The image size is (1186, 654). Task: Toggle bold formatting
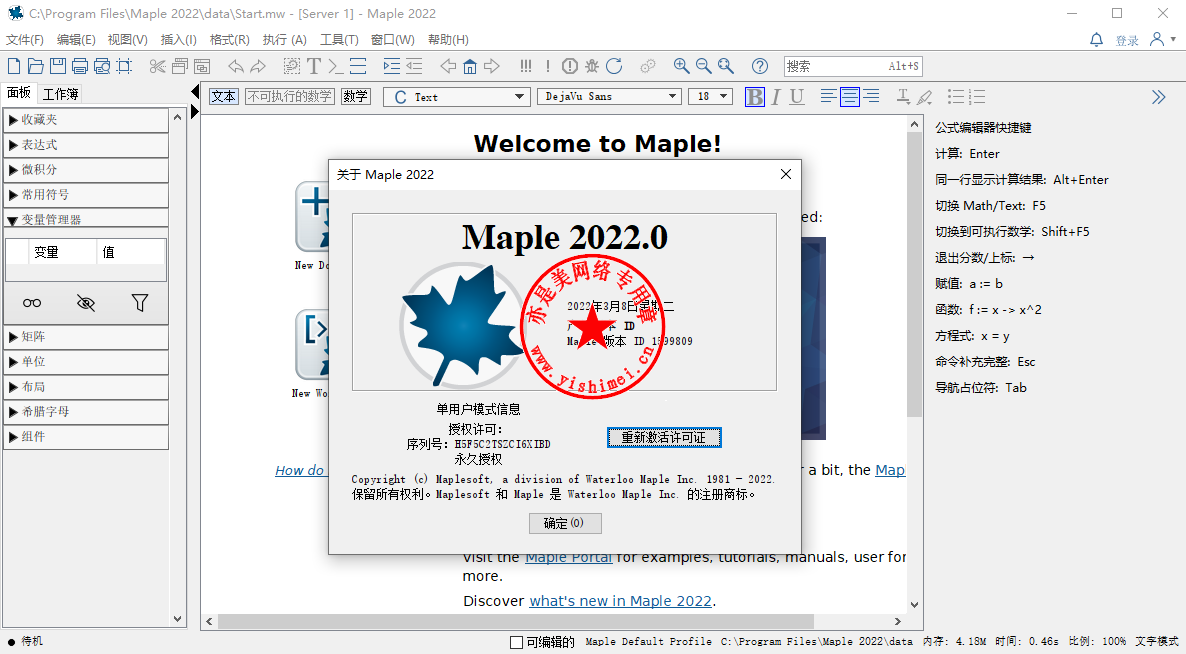tap(755, 97)
